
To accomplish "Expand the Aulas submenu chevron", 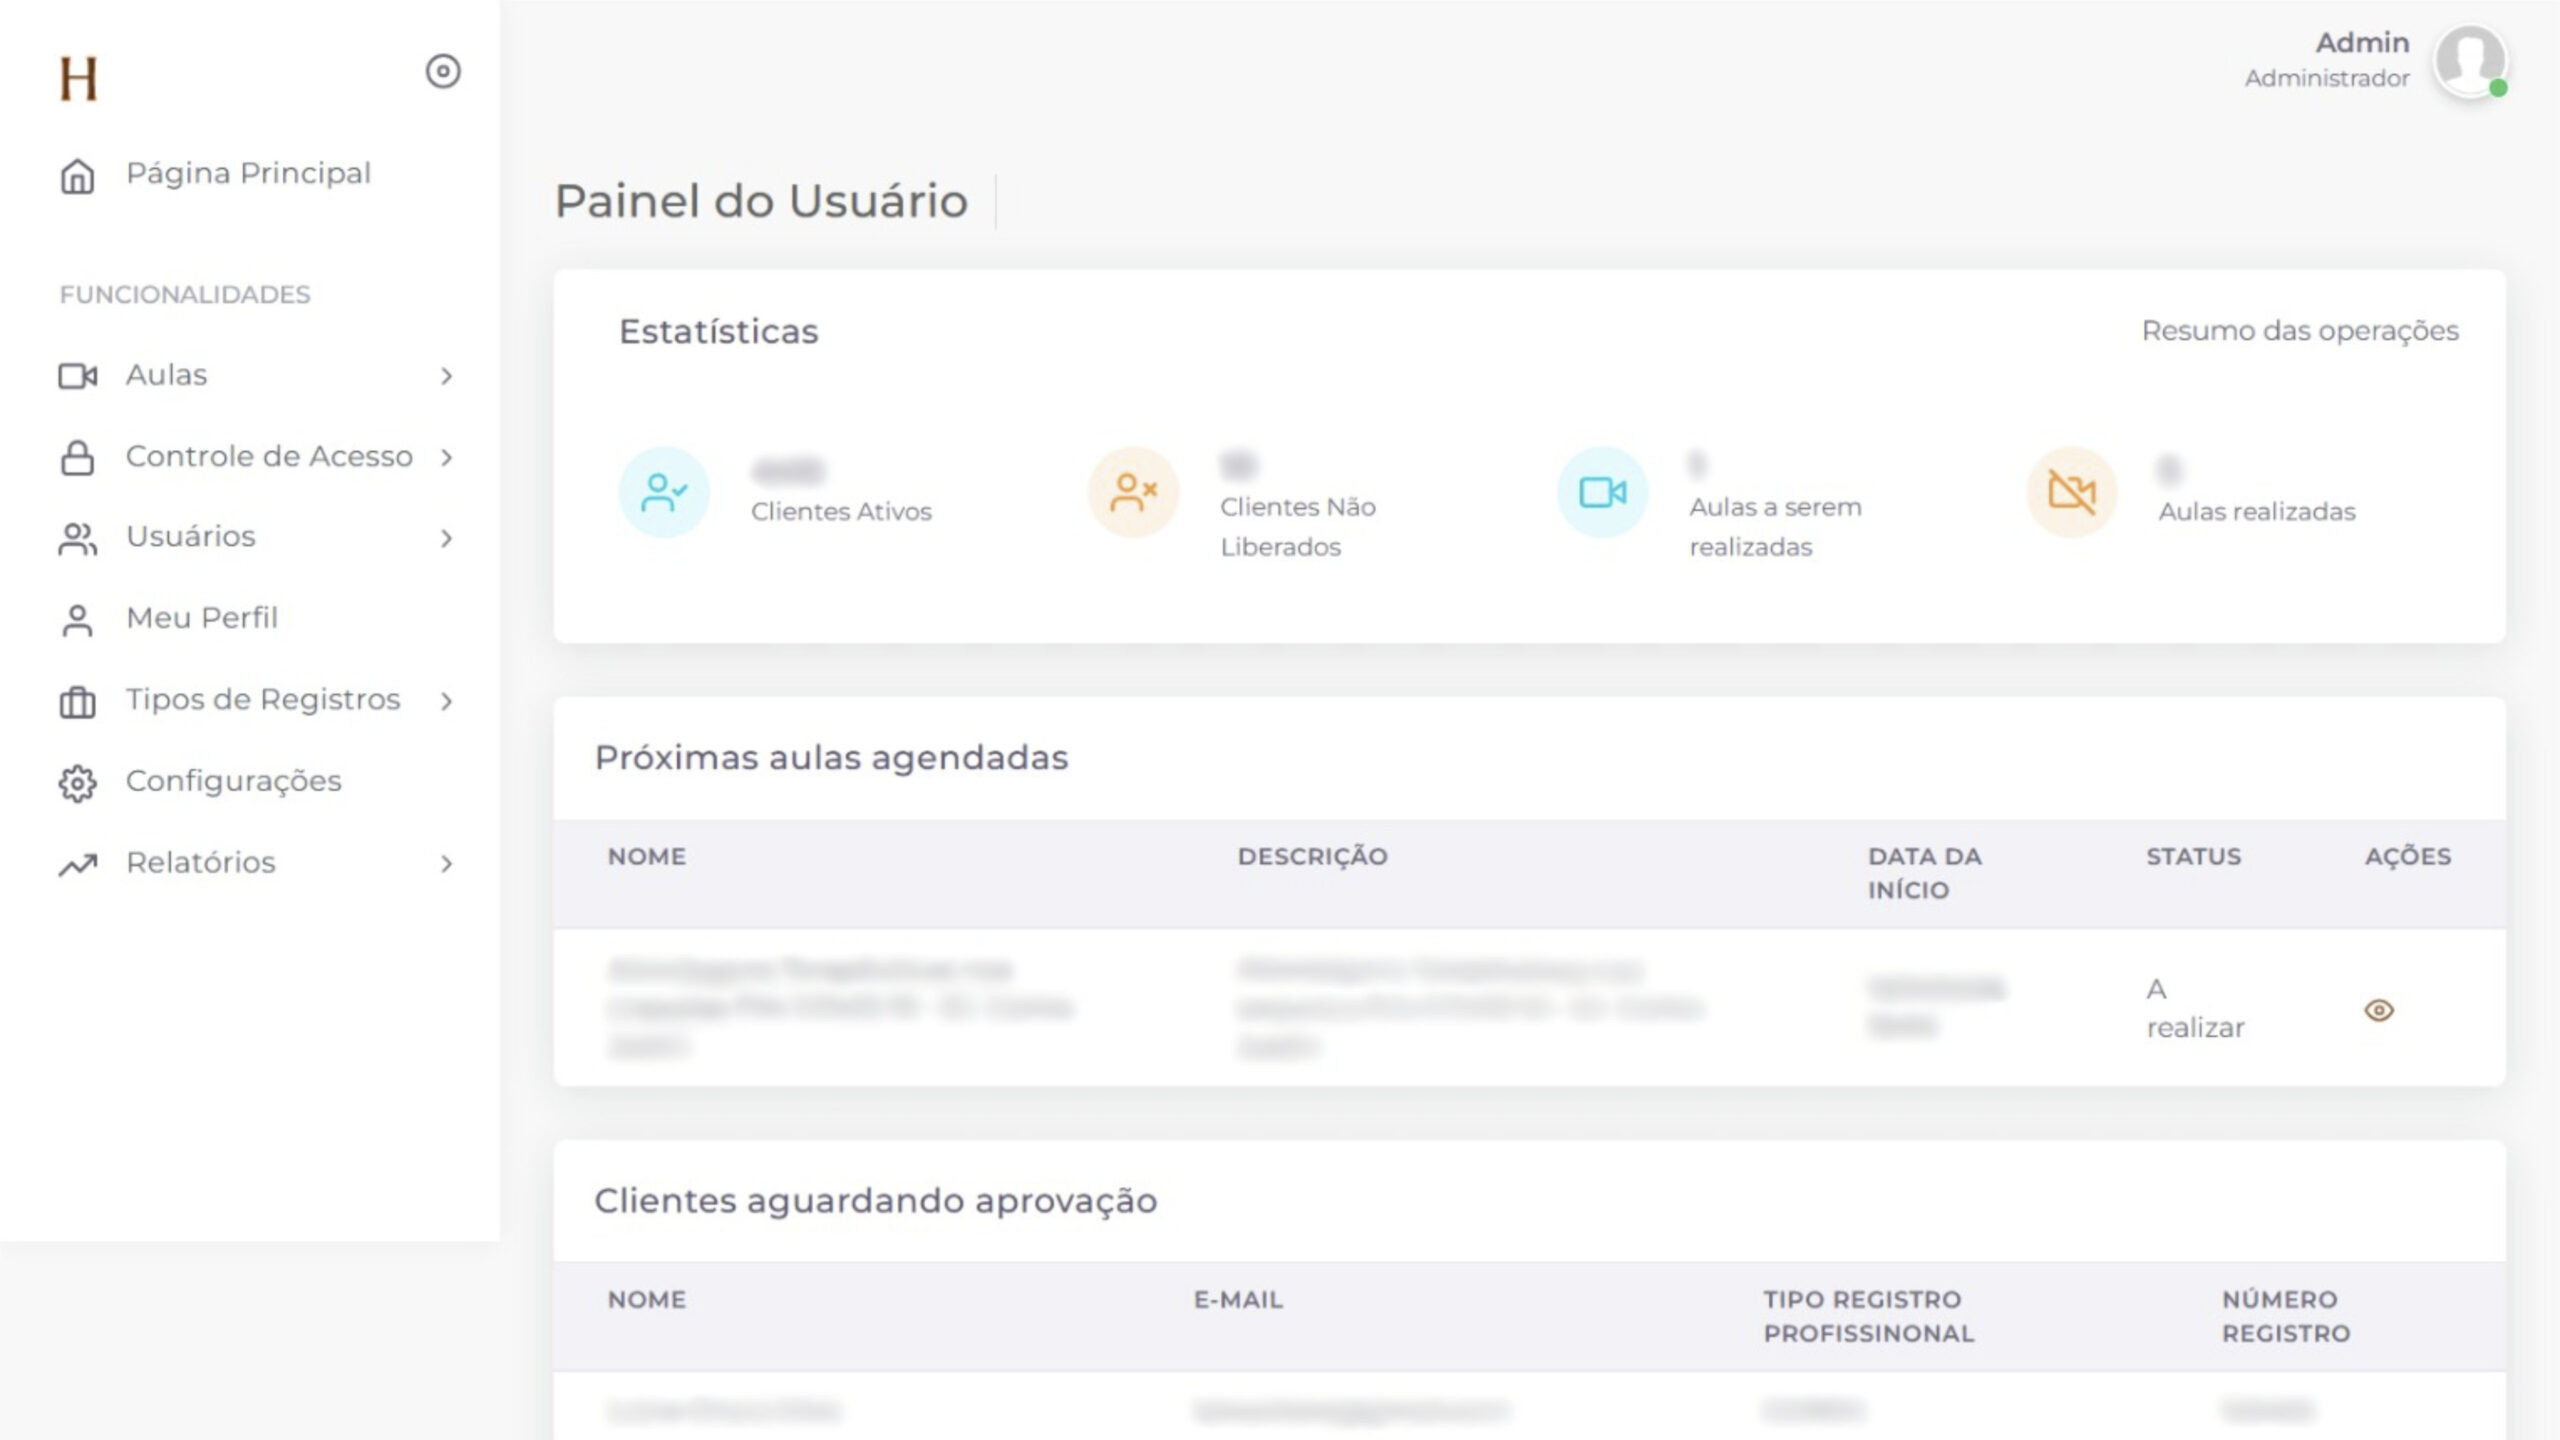I will coord(446,376).
